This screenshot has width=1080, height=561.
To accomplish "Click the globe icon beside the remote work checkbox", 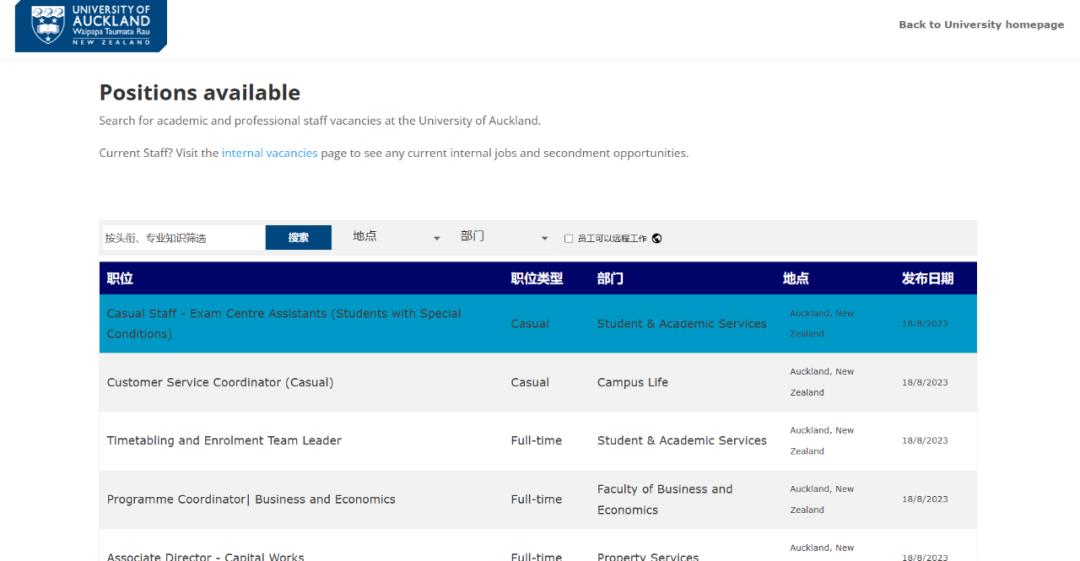I will (657, 238).
